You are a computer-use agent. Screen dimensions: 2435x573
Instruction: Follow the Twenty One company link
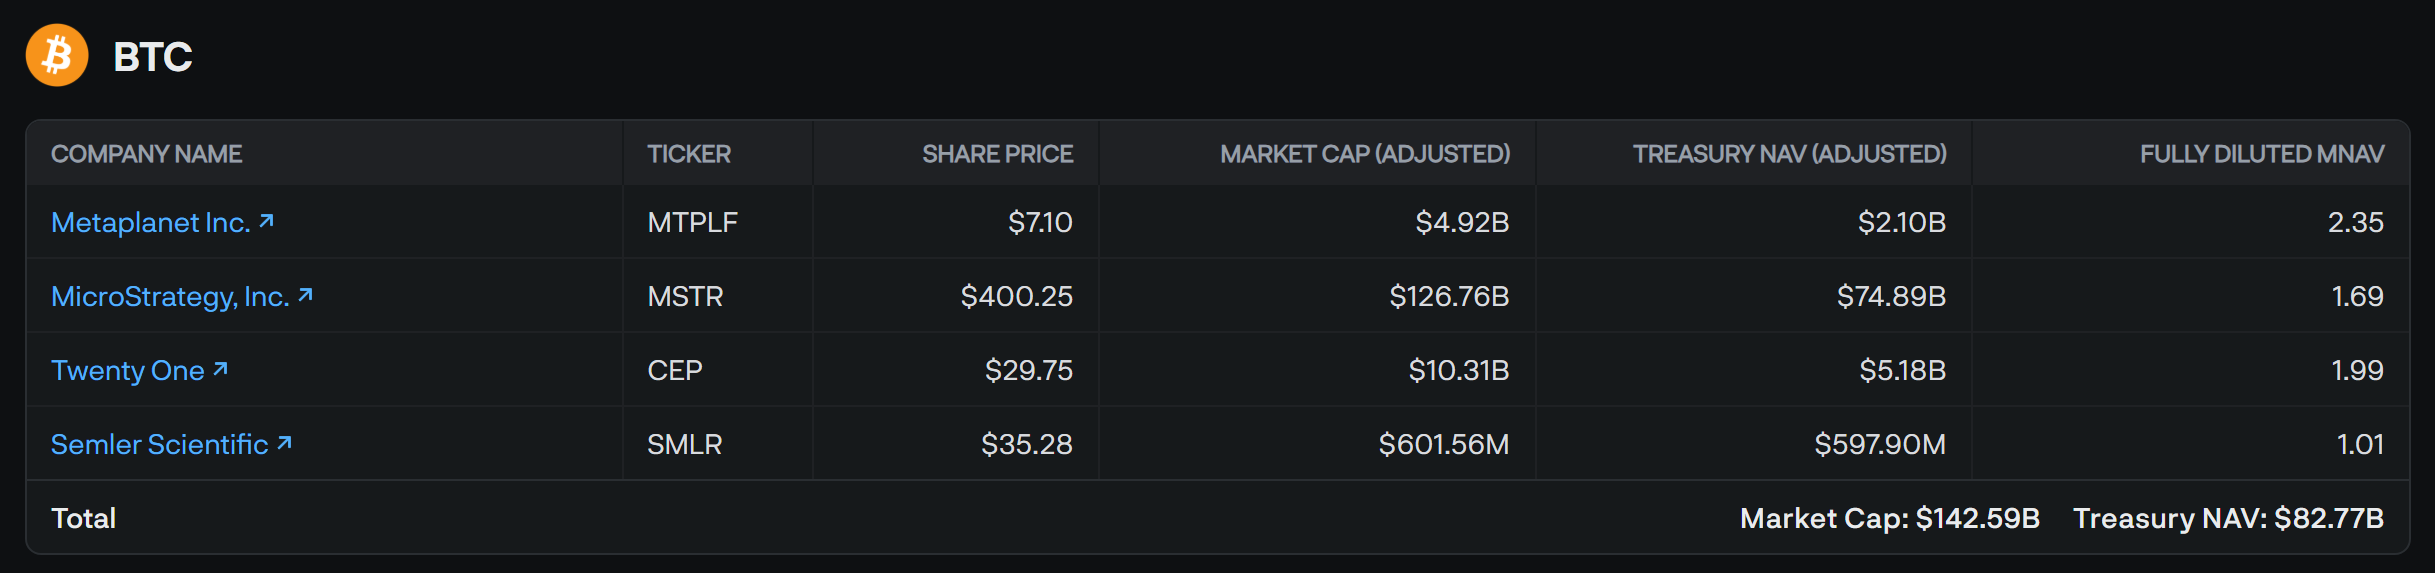coord(128,370)
